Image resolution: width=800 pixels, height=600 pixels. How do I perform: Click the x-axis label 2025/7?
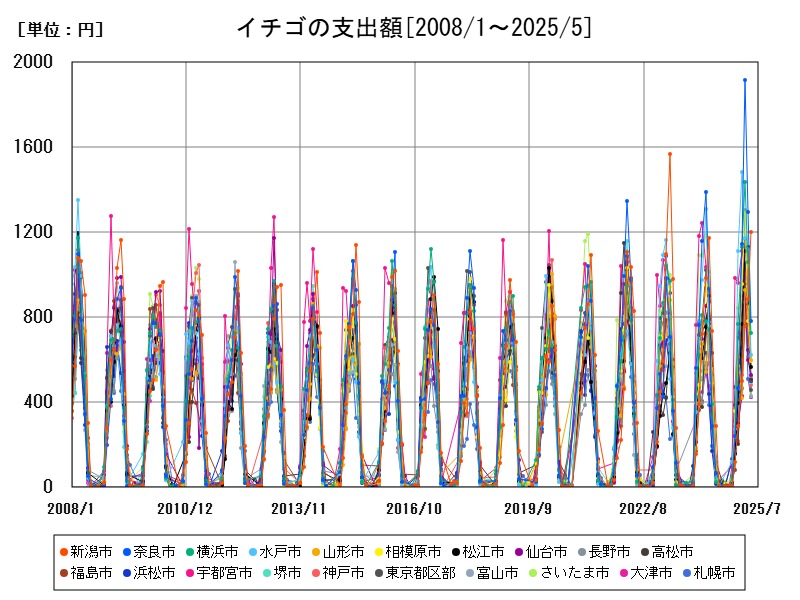click(x=757, y=509)
